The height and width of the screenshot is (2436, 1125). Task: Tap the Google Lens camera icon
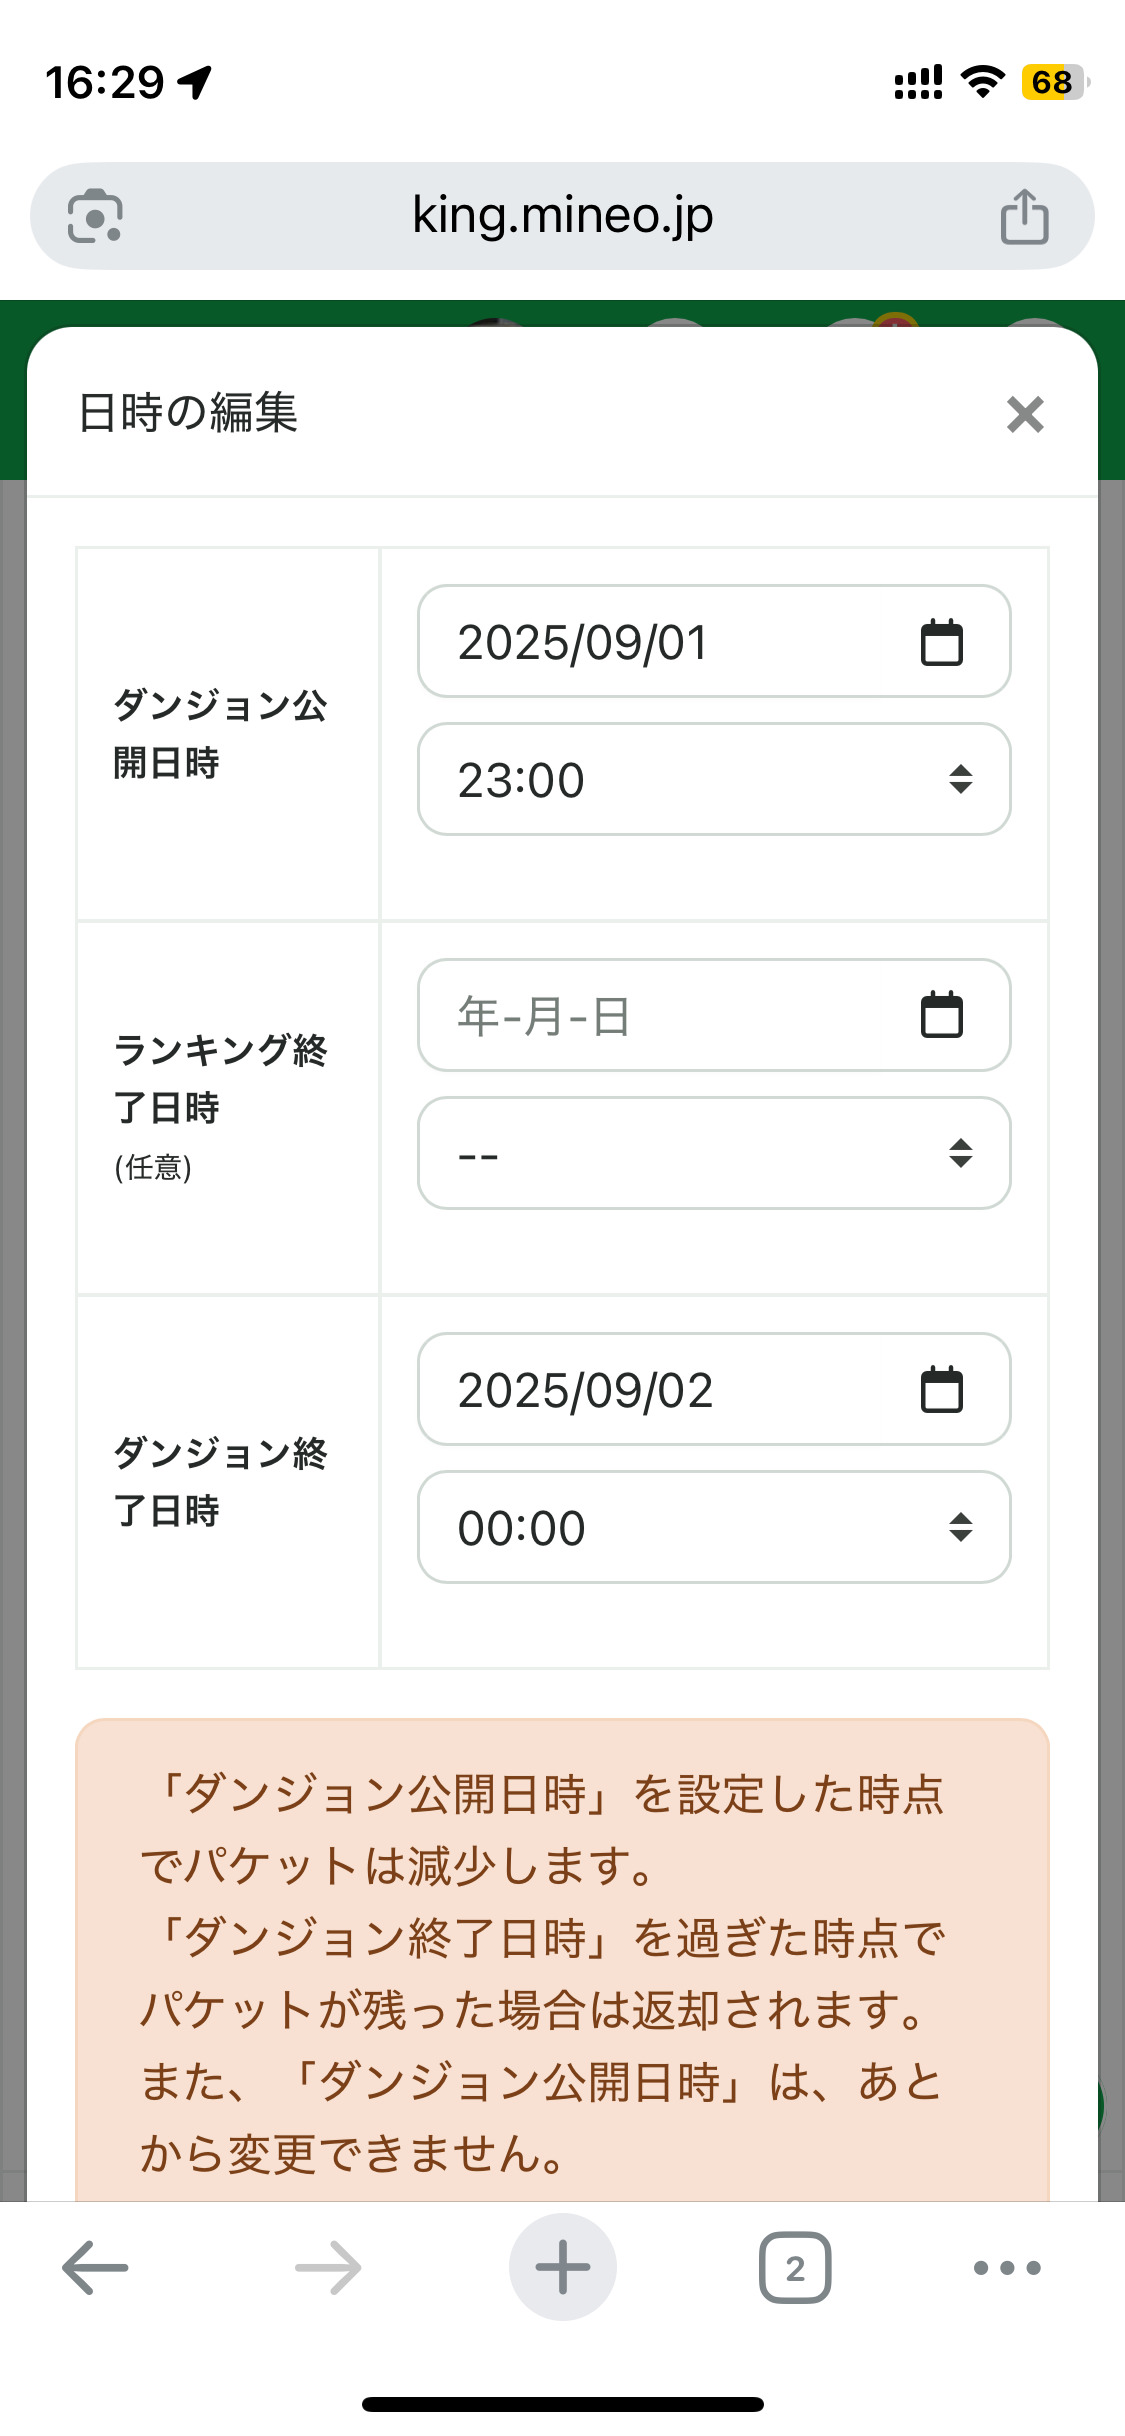pyautogui.click(x=95, y=216)
